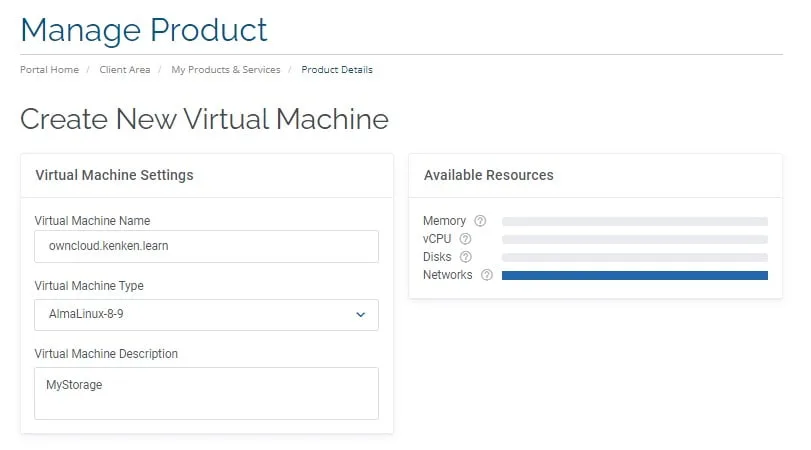Image resolution: width=811 pixels, height=450 pixels.
Task: Go to Portal Home breadcrumb
Action: click(x=49, y=70)
